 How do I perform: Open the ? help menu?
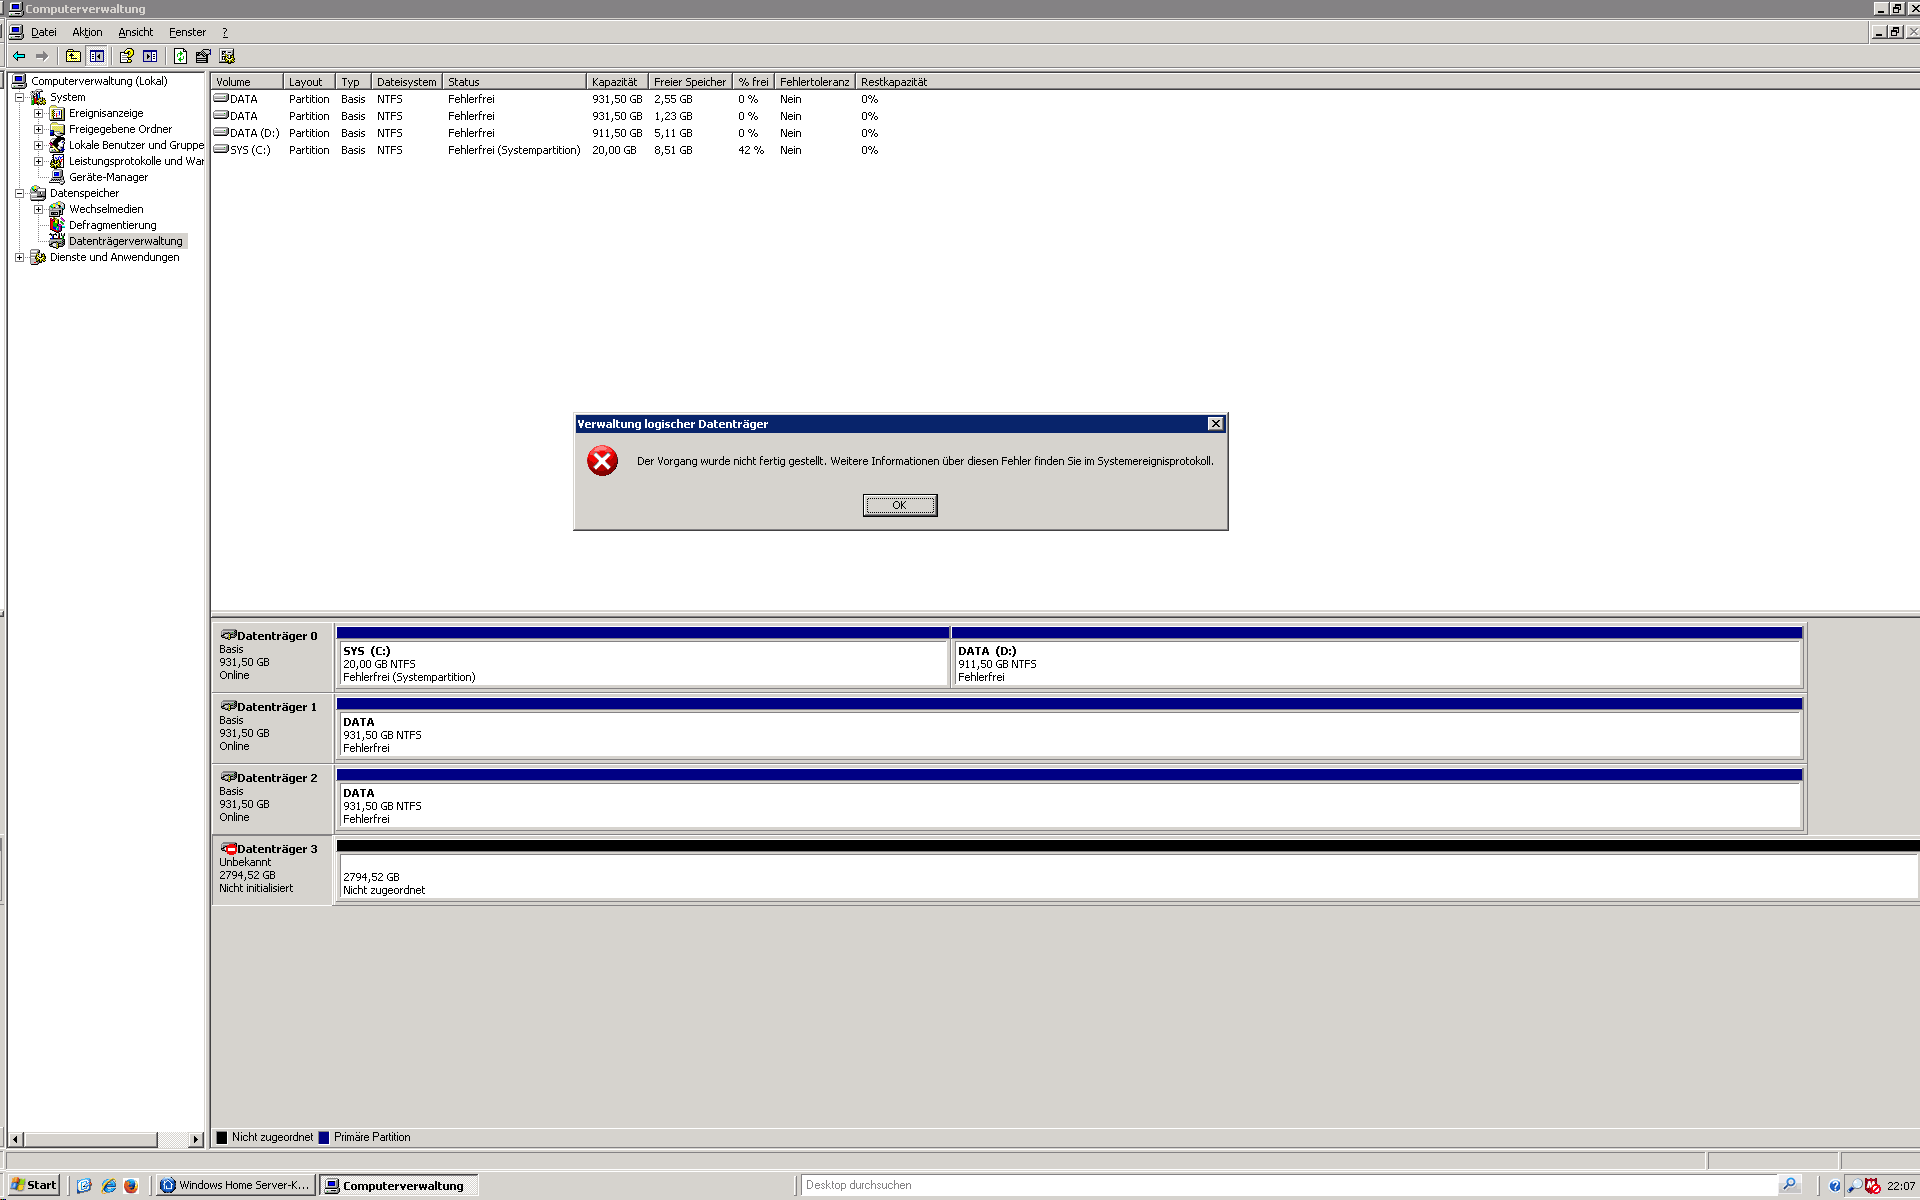click(x=225, y=32)
